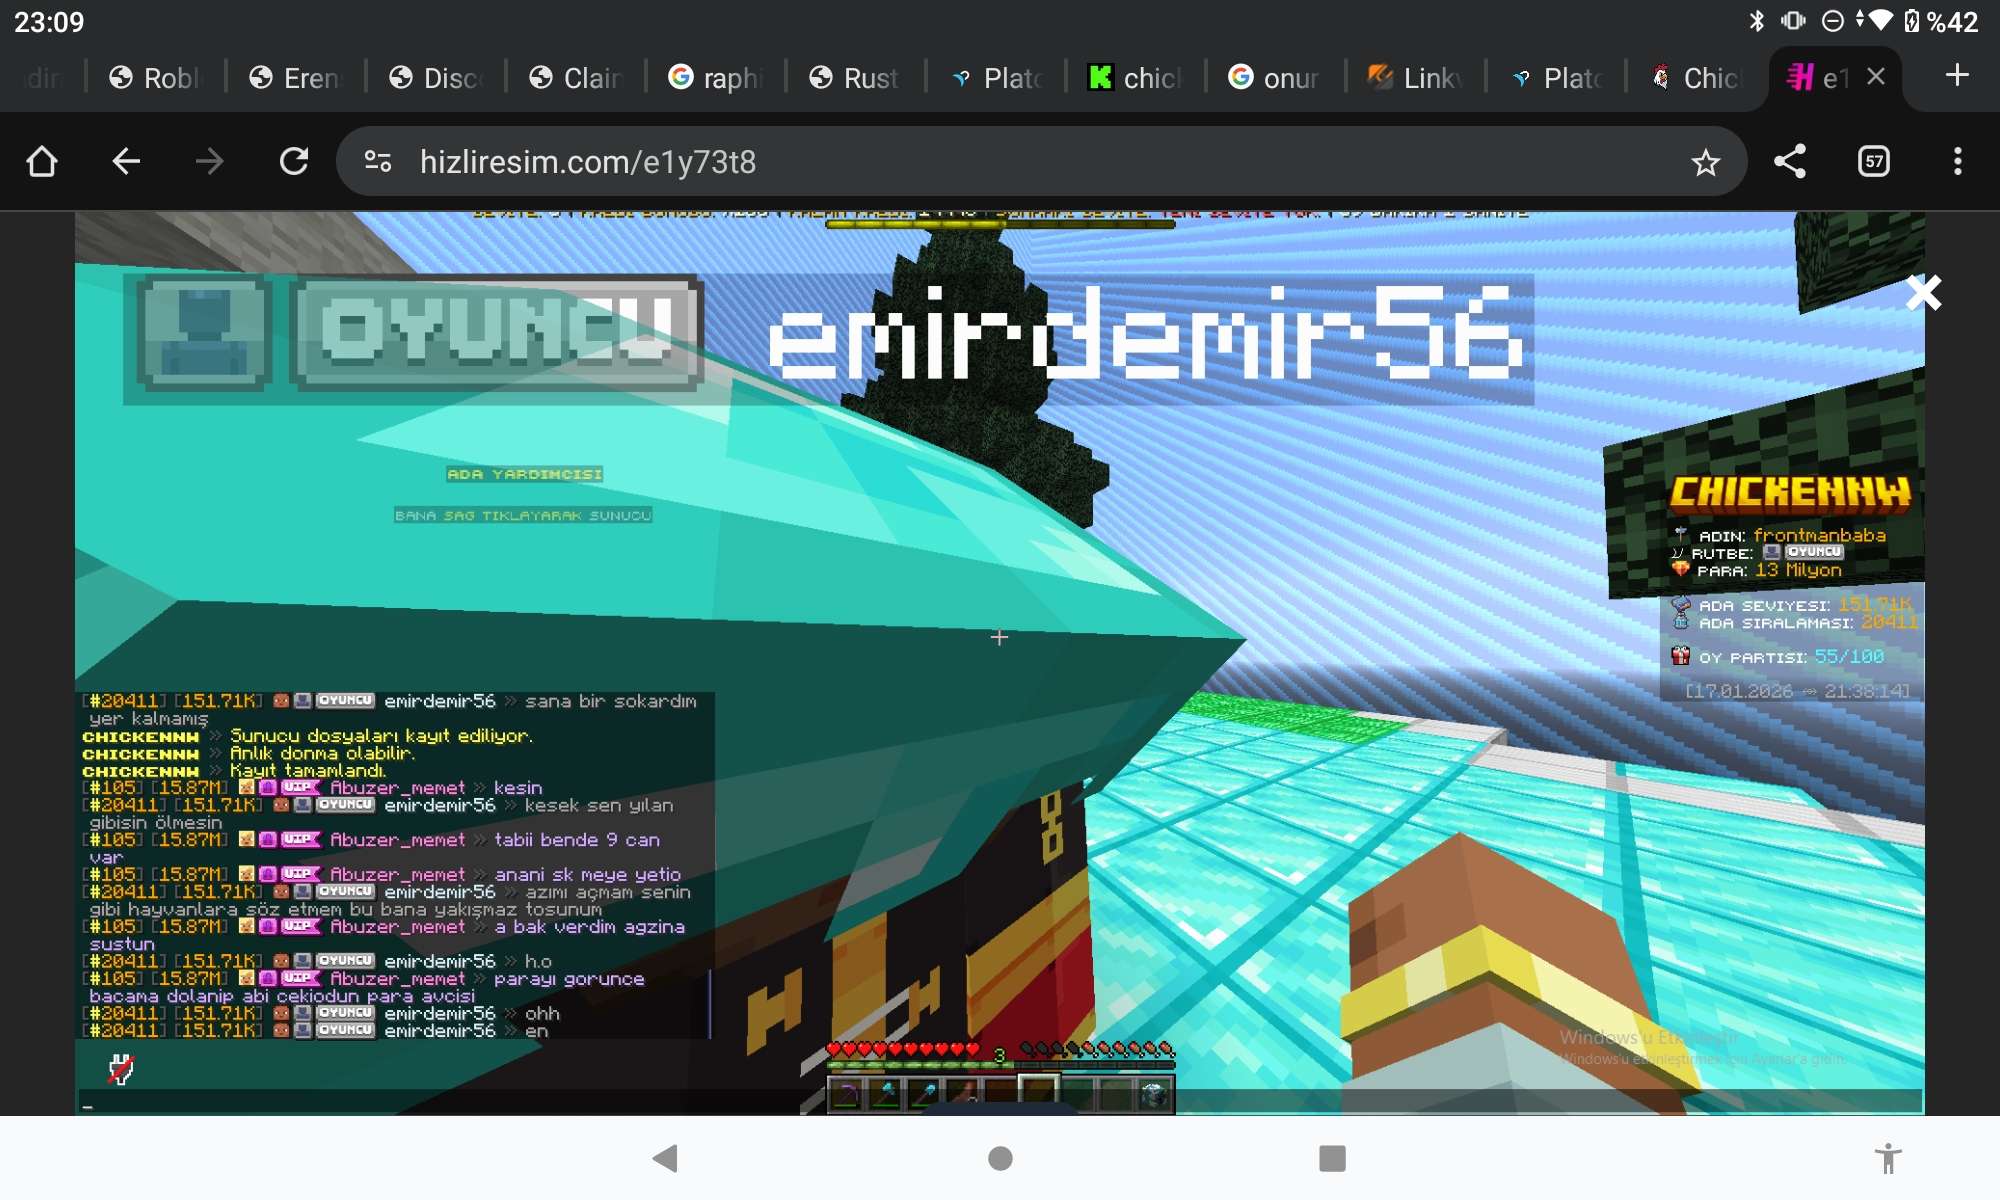
Task: Click the gift icon beside OY PARTISI
Action: click(1681, 656)
